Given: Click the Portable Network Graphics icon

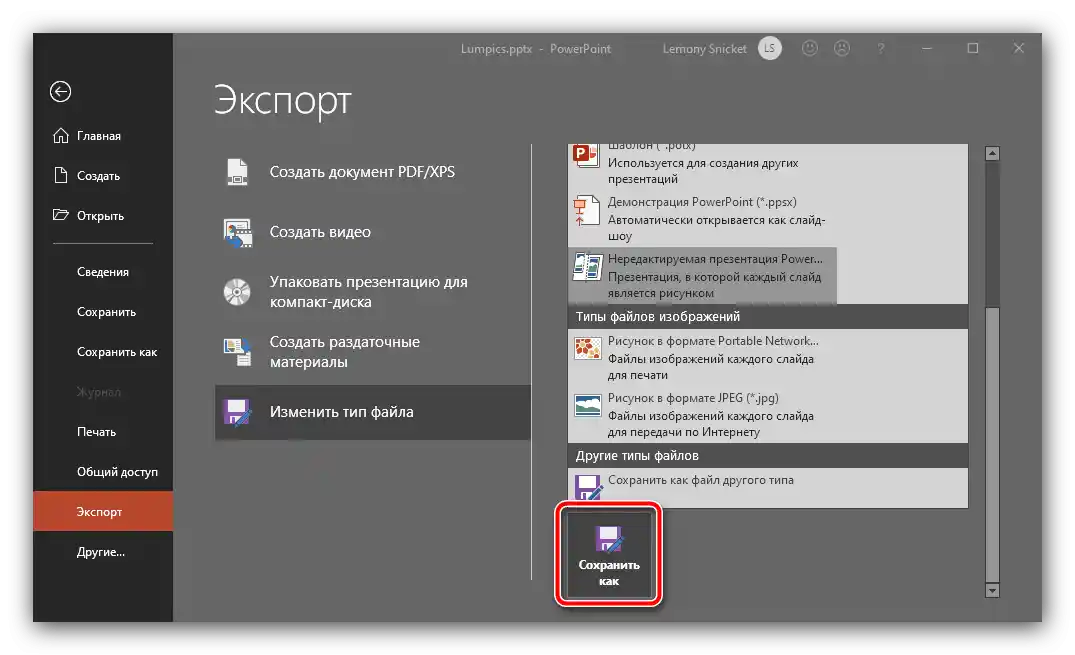Looking at the screenshot, I should pos(588,348).
